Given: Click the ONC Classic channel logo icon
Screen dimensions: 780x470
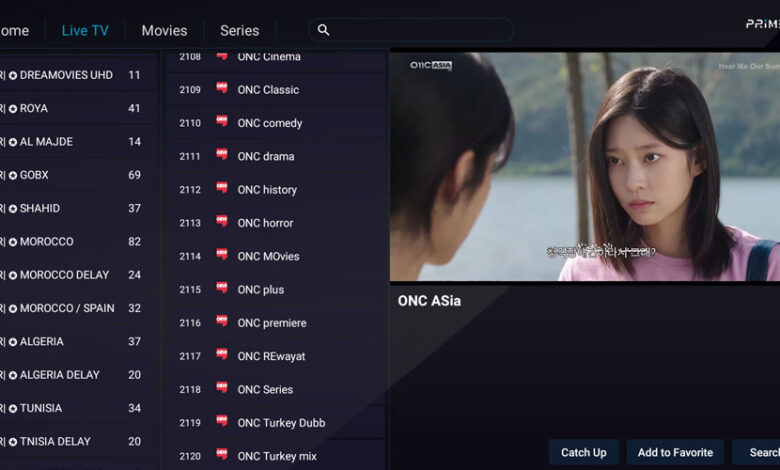Looking at the screenshot, I should [222, 88].
